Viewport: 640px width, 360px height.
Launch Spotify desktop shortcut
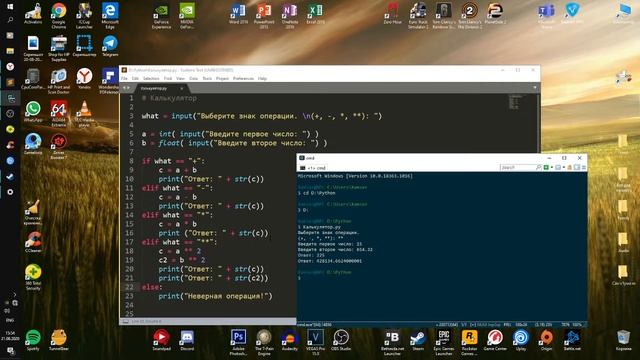[x=33, y=340]
